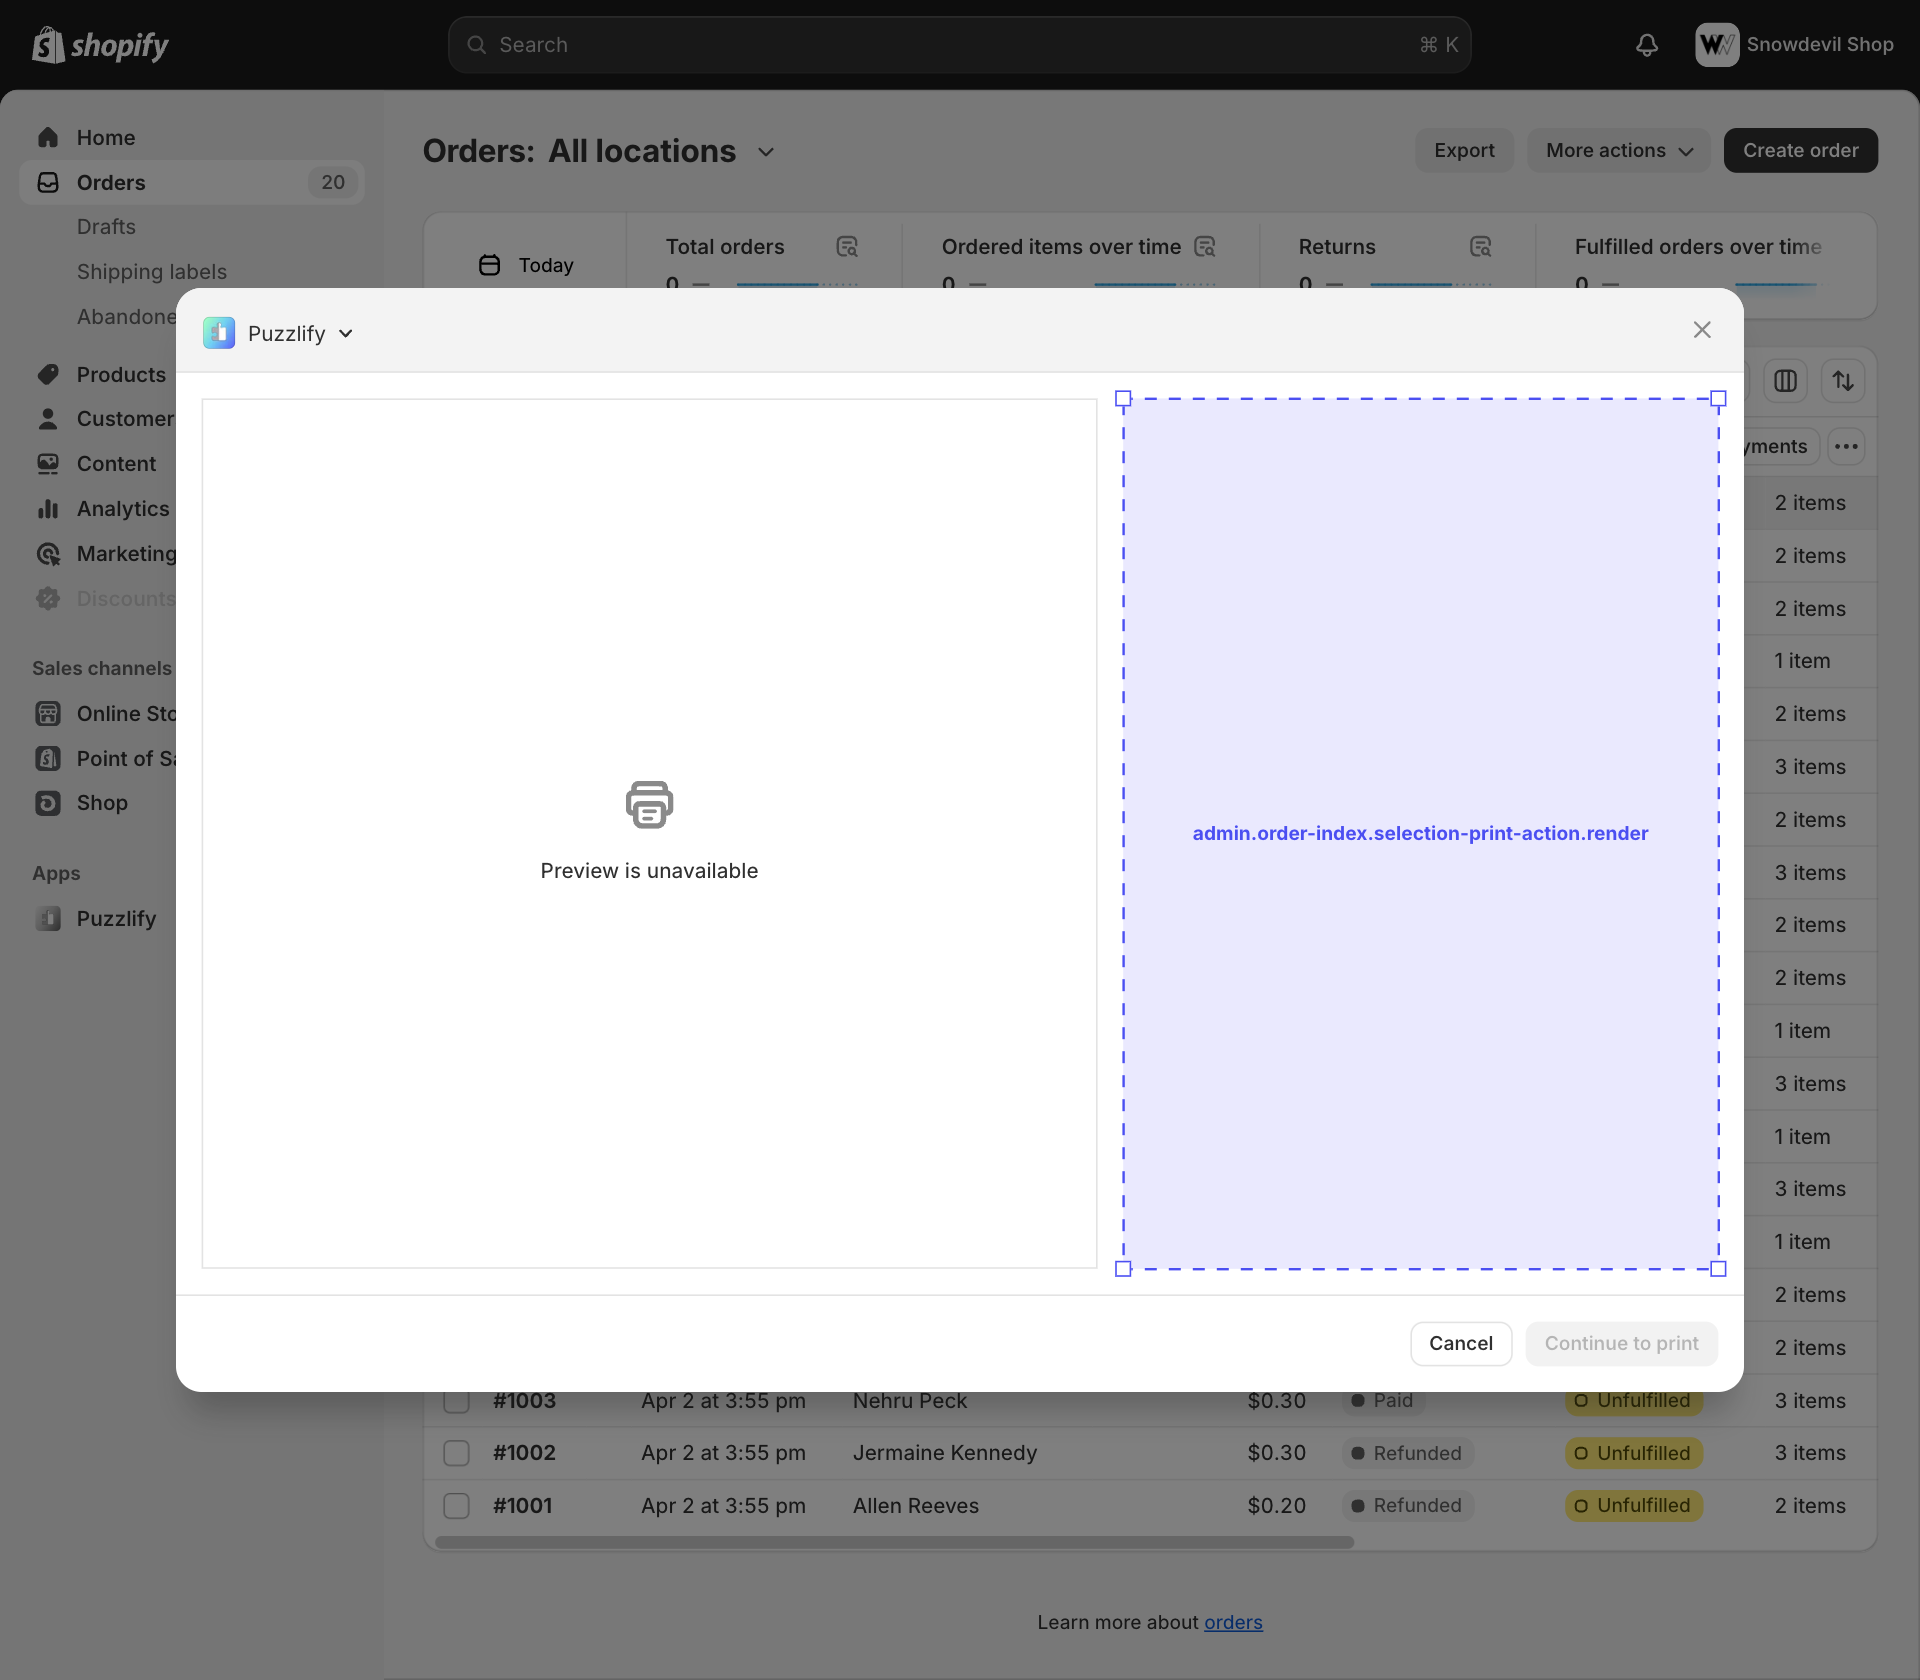Image resolution: width=1920 pixels, height=1680 pixels.
Task: Click Total orders report icon
Action: [847, 247]
